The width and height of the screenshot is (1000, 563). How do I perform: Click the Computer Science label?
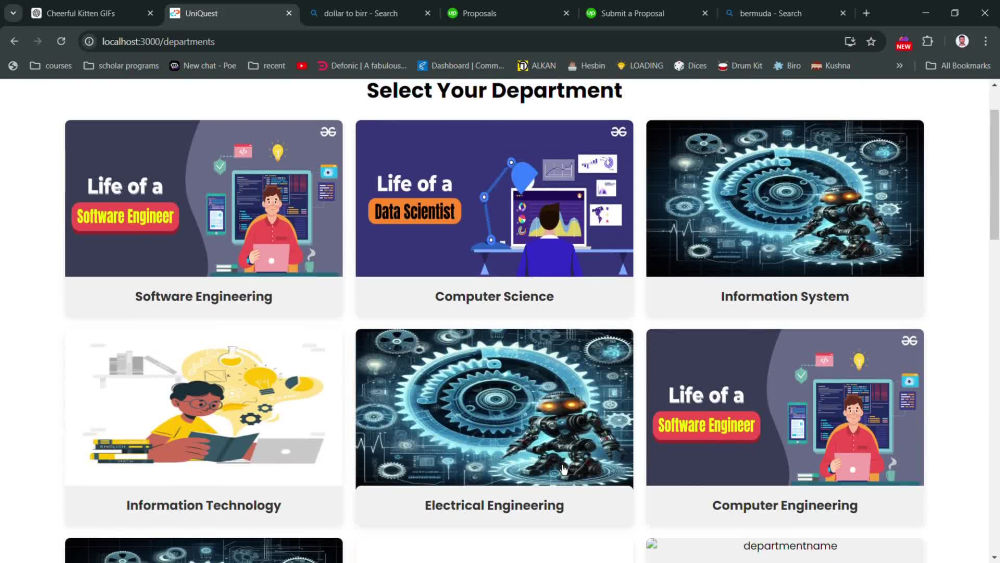[x=494, y=296]
